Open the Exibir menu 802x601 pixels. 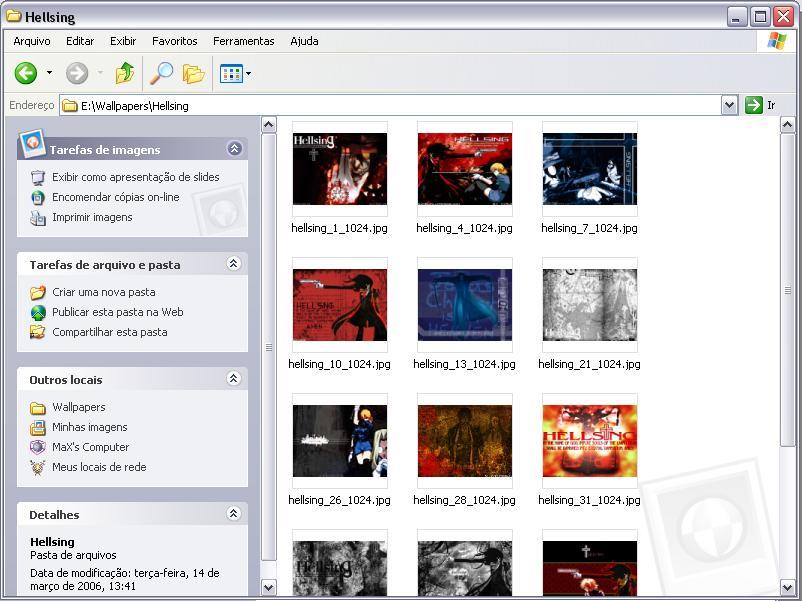(123, 41)
